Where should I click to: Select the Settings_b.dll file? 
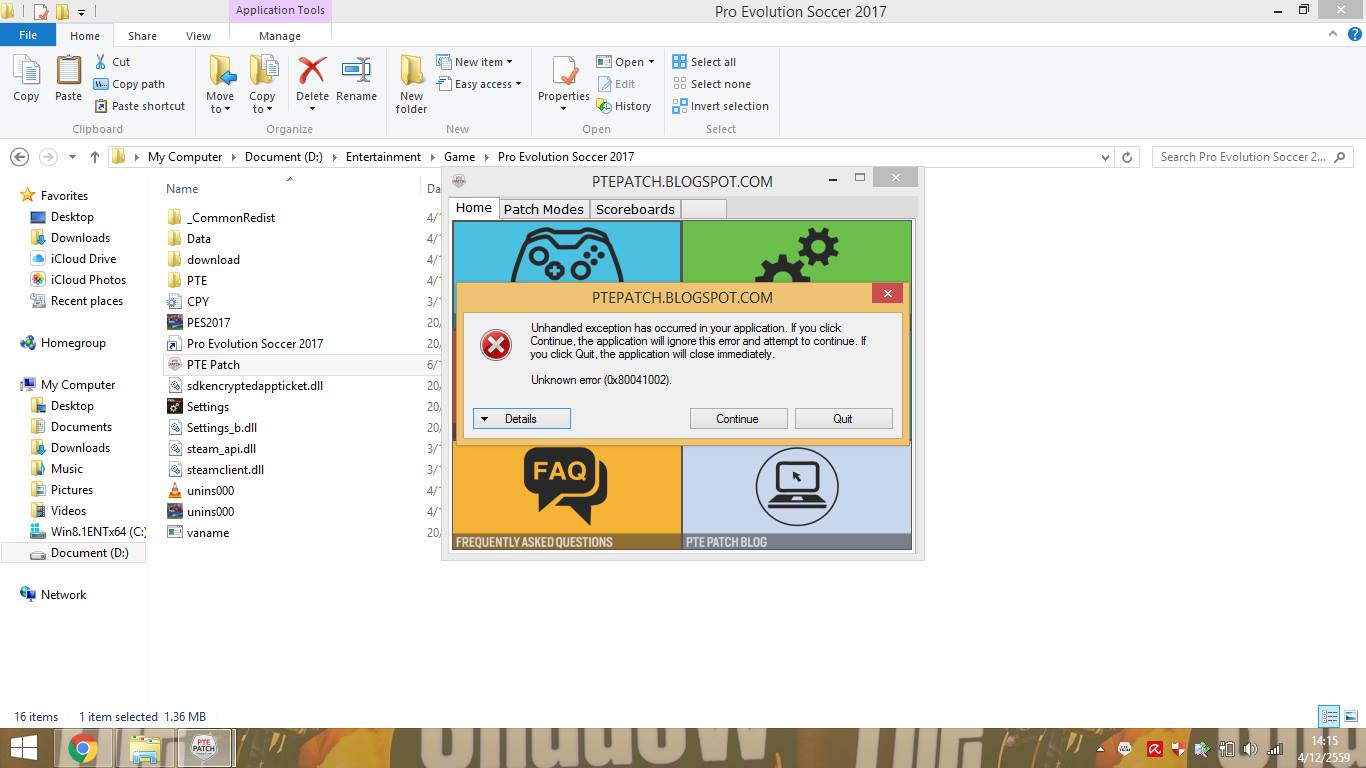coord(221,428)
